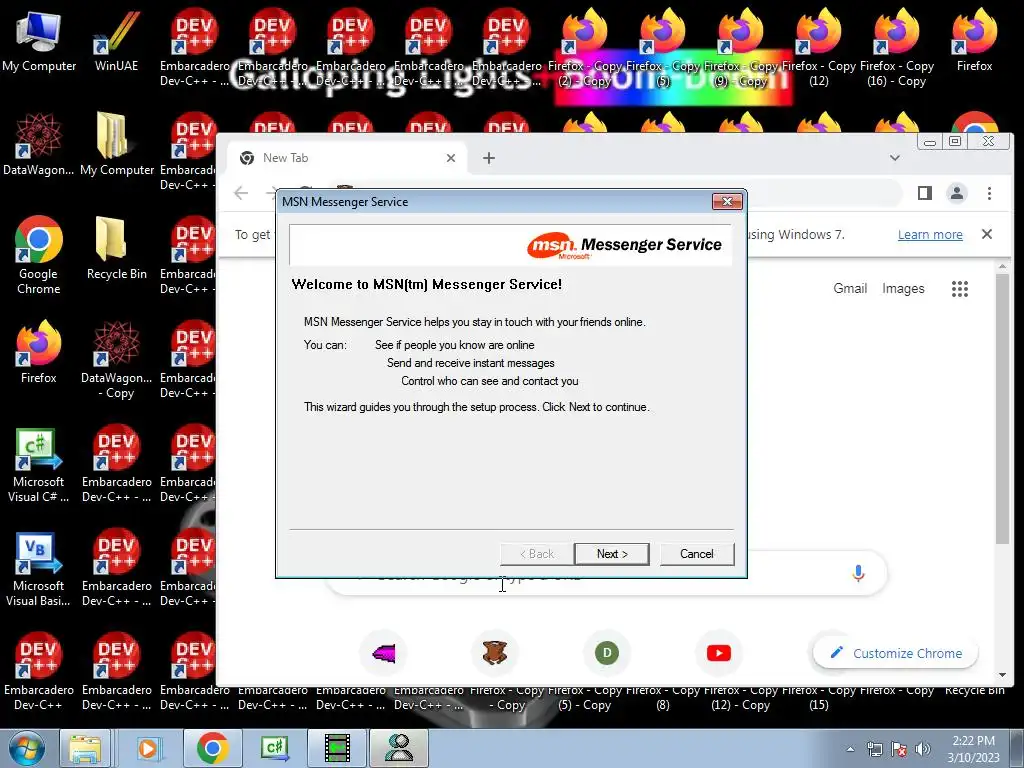
Task: Start voice search with the microphone icon
Action: coord(858,573)
